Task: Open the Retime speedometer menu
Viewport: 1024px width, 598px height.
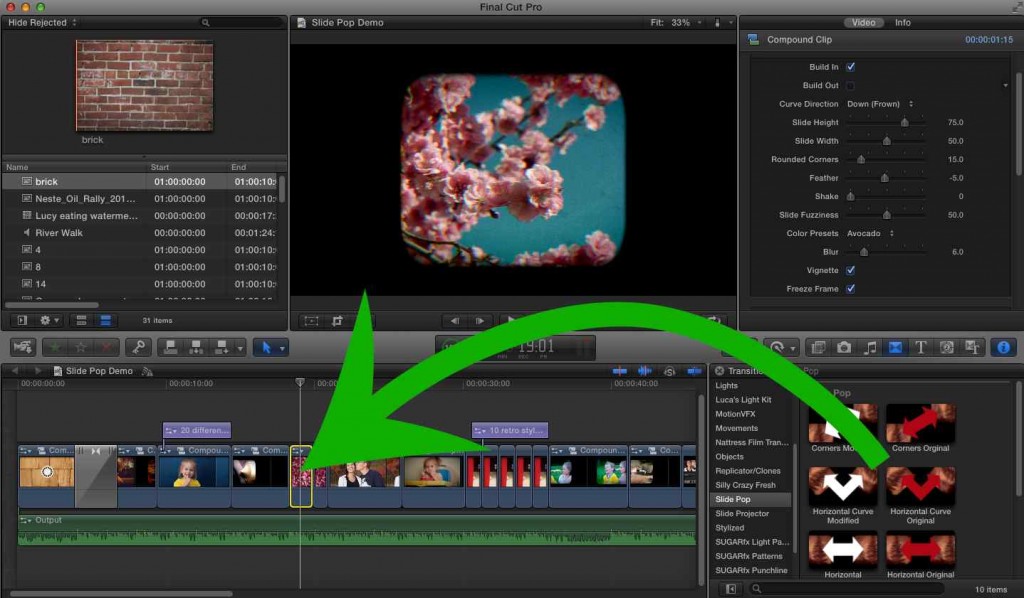Action: 781,347
